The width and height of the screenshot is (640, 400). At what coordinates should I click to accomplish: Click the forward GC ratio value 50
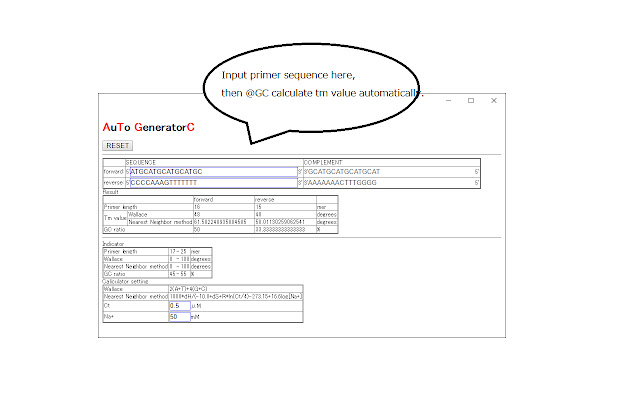point(197,229)
